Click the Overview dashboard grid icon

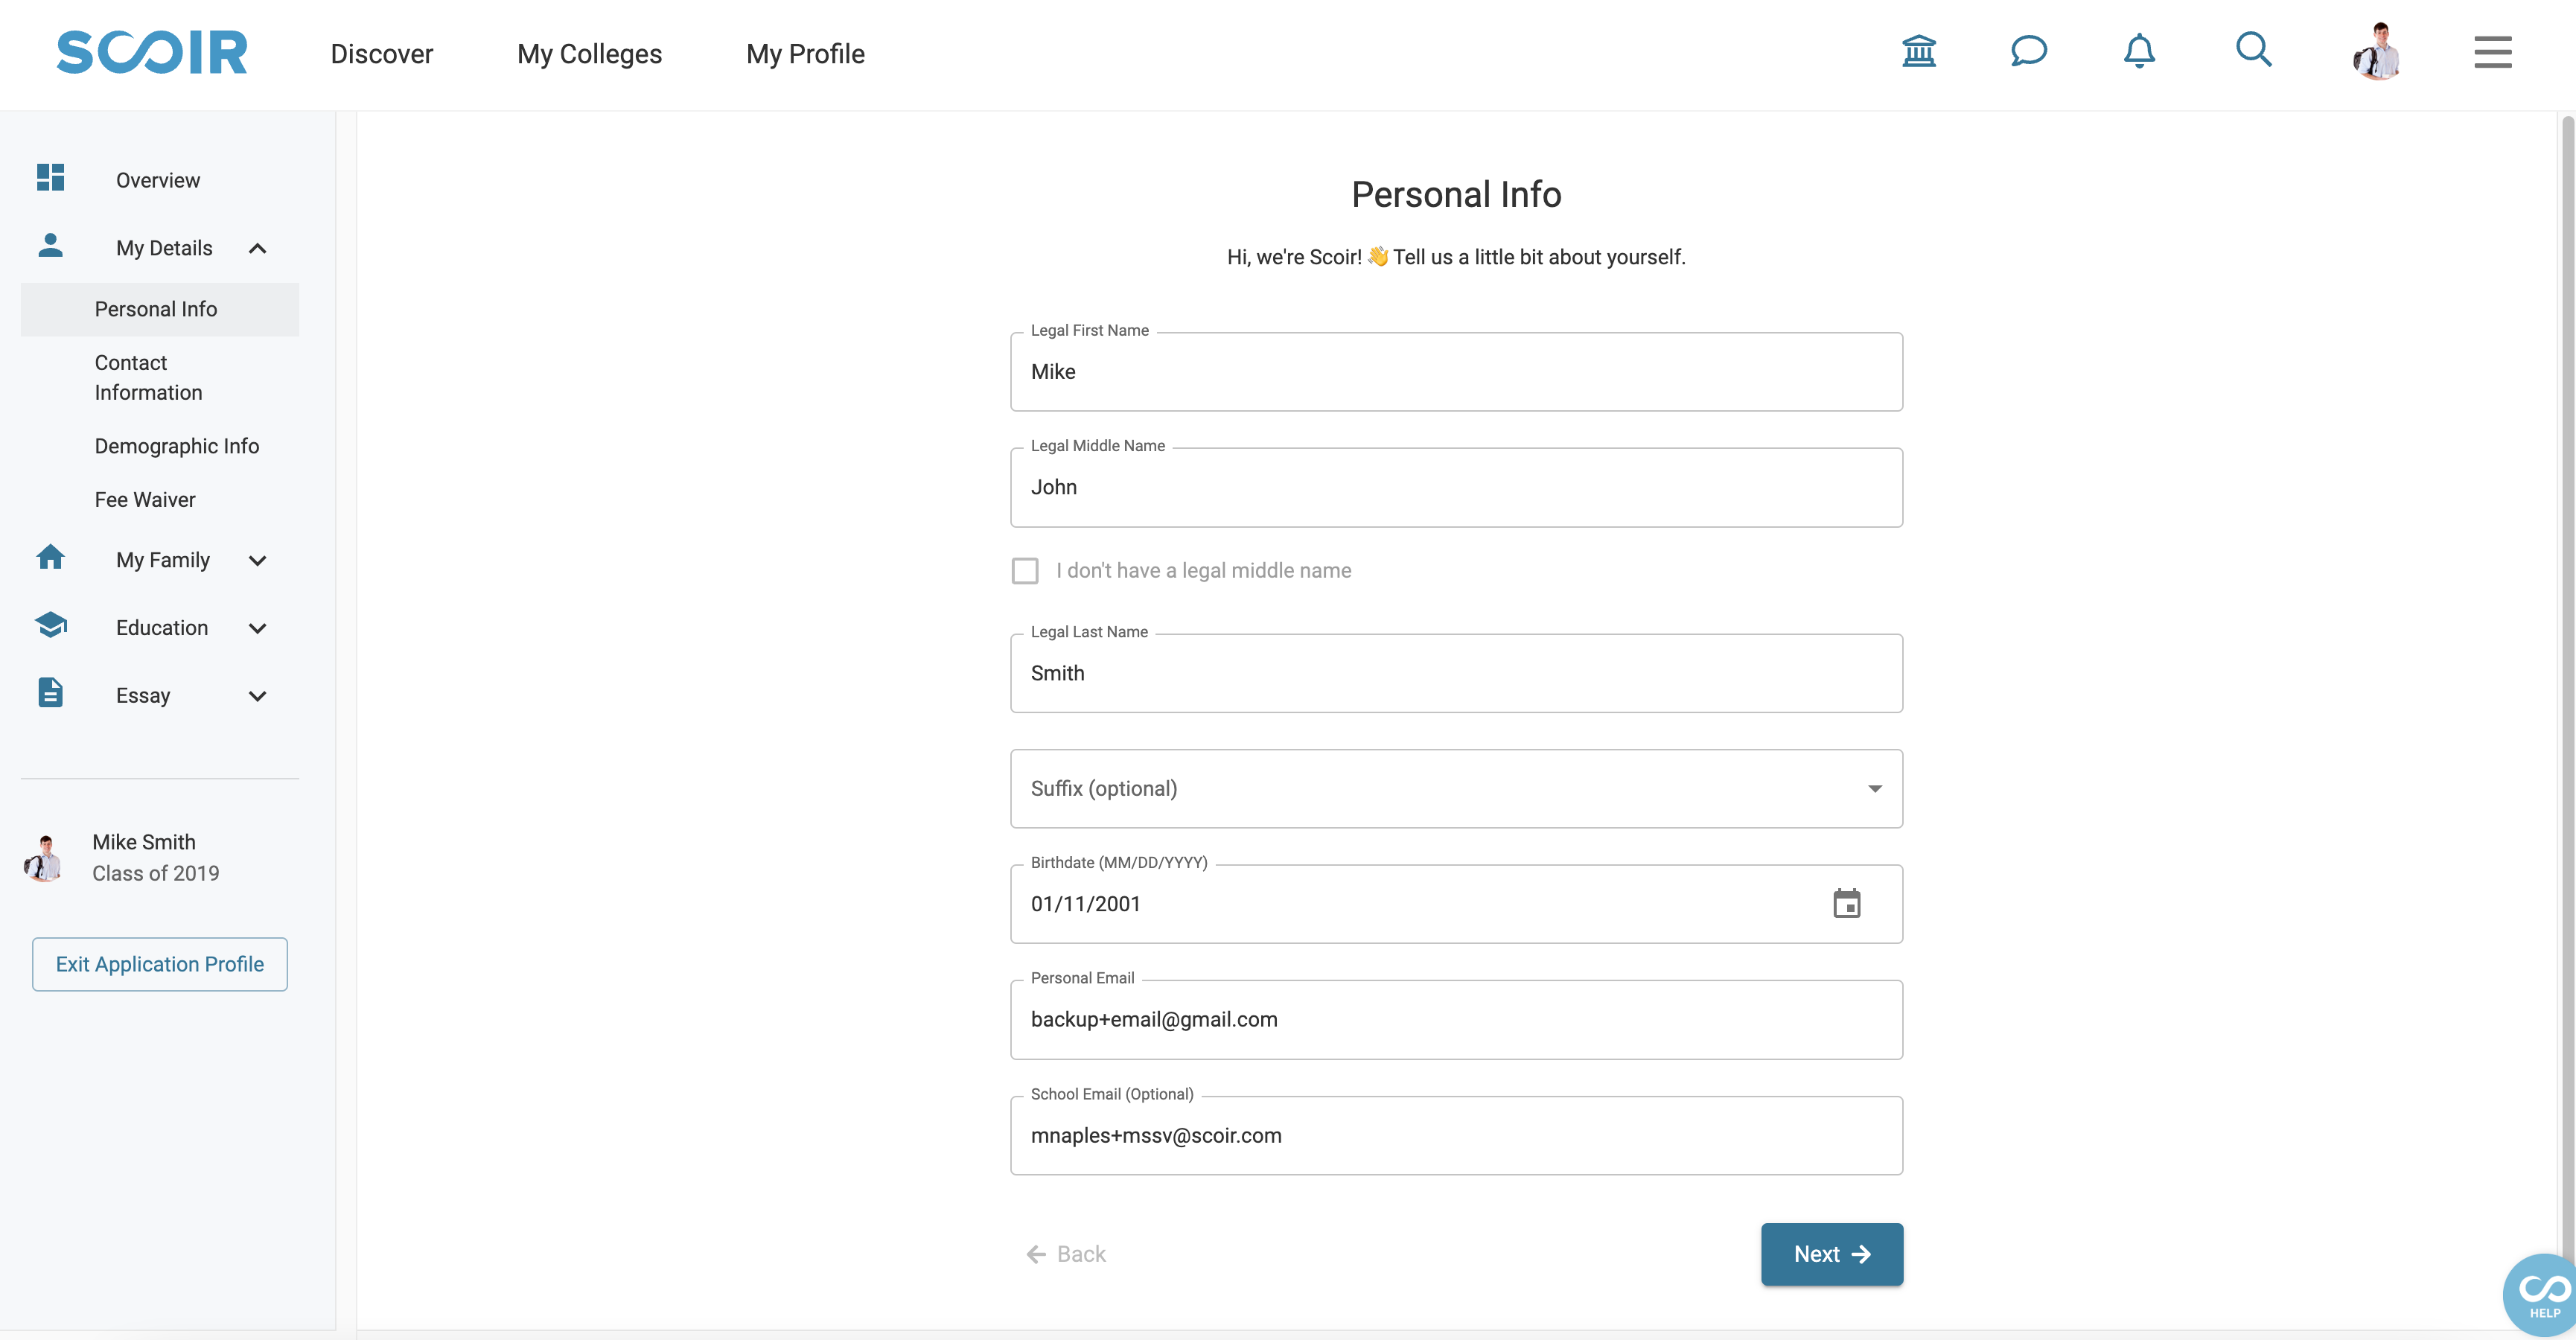click(x=50, y=178)
